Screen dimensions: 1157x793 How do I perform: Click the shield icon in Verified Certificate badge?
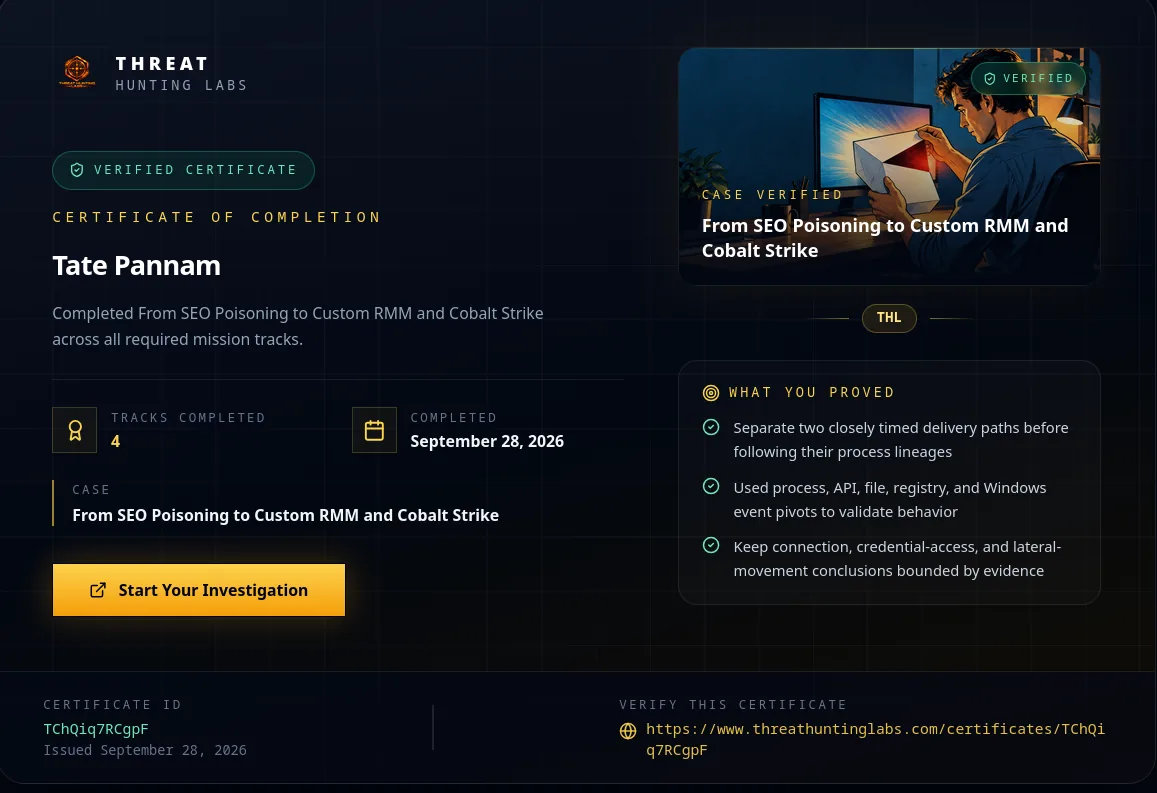[77, 170]
